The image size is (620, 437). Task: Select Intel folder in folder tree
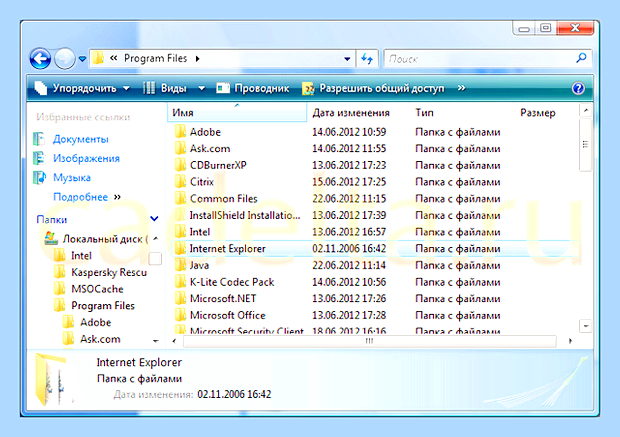(x=81, y=256)
